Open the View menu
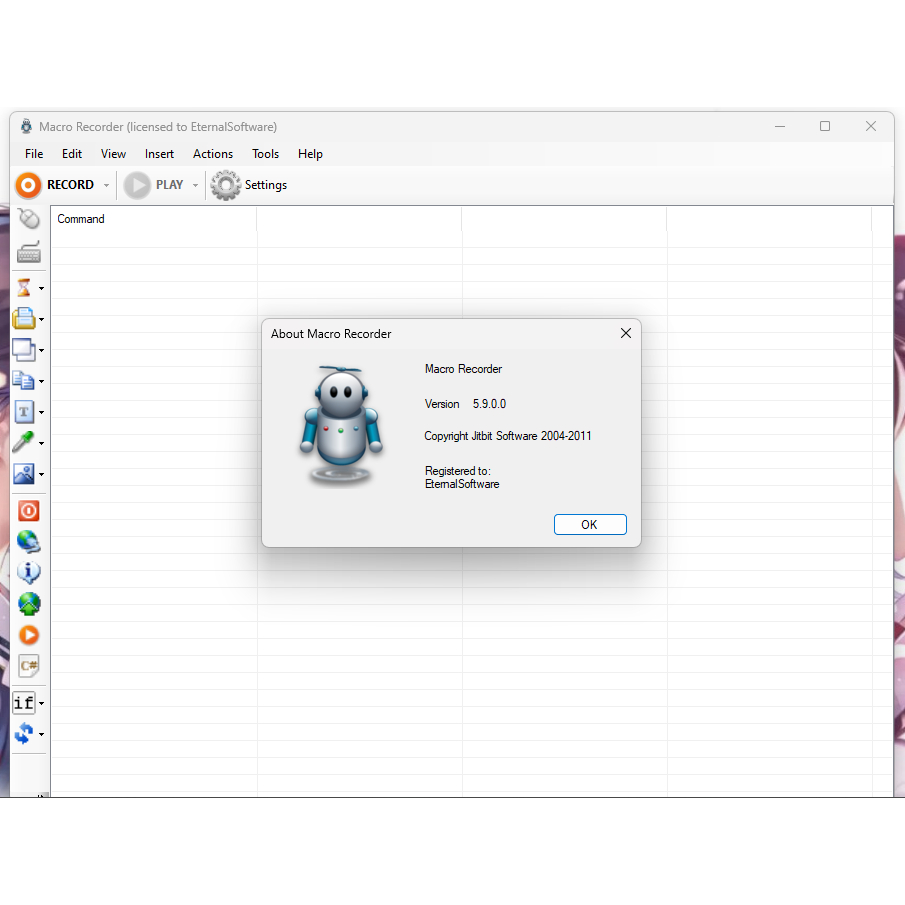This screenshot has height=905, width=905. point(113,154)
